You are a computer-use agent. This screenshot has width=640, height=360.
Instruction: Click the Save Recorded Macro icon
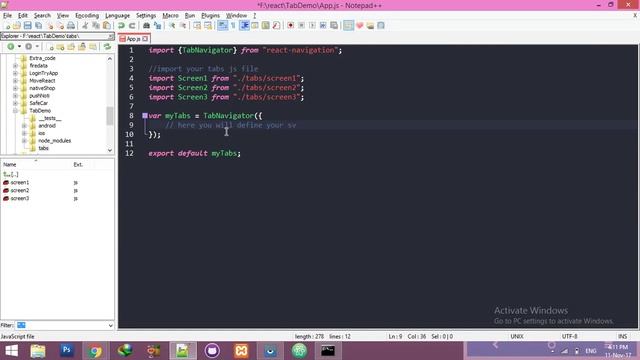tap(334, 26)
